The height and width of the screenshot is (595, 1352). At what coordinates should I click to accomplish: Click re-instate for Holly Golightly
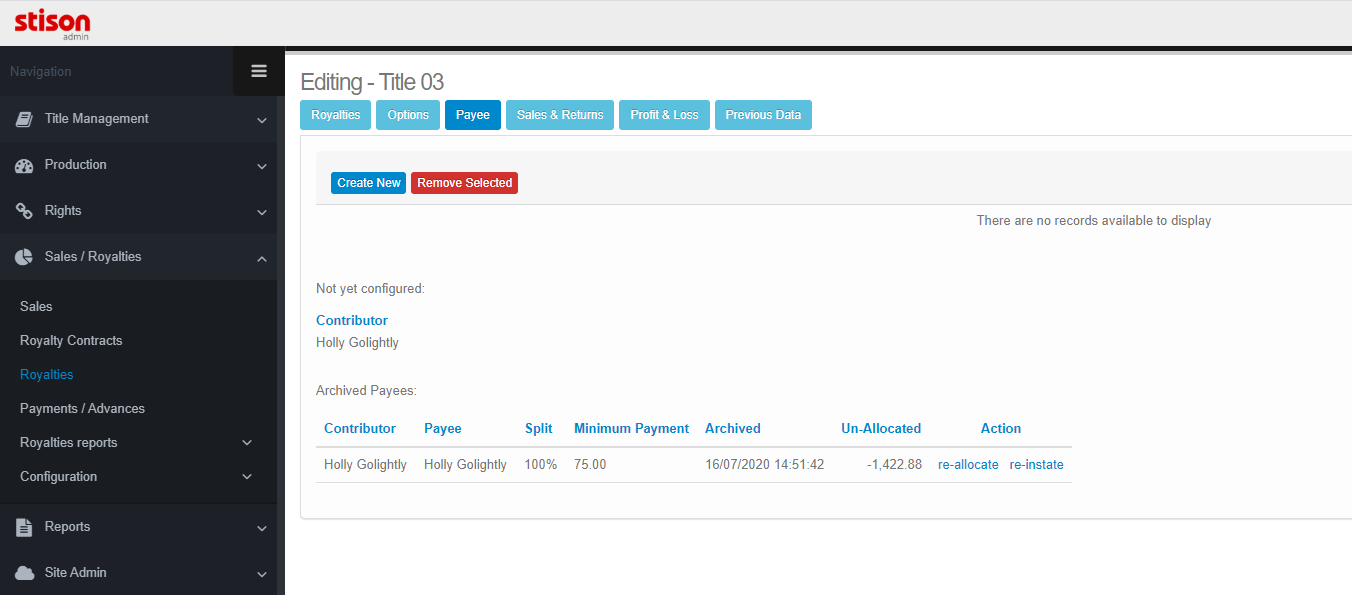click(x=1037, y=465)
